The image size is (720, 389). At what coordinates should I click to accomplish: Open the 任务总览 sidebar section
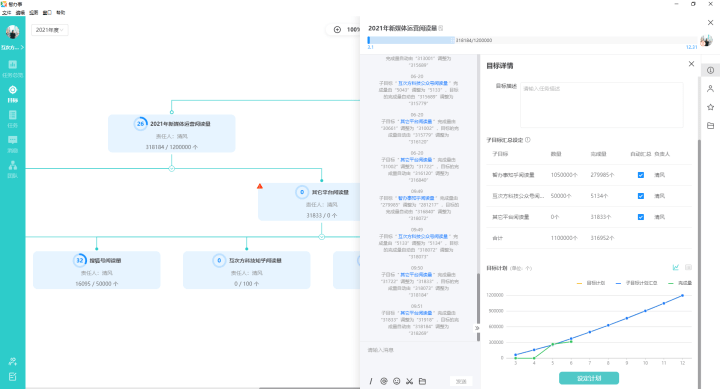click(12, 68)
